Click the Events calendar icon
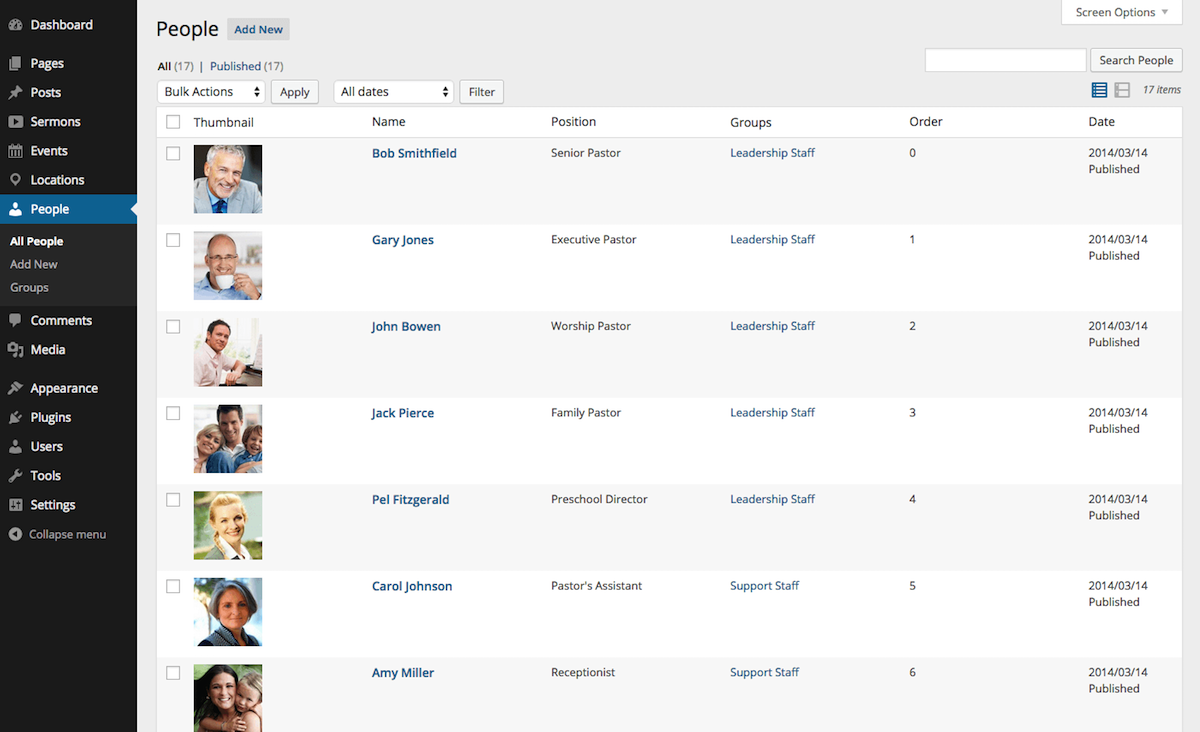This screenshot has height=732, width=1200. [15, 151]
